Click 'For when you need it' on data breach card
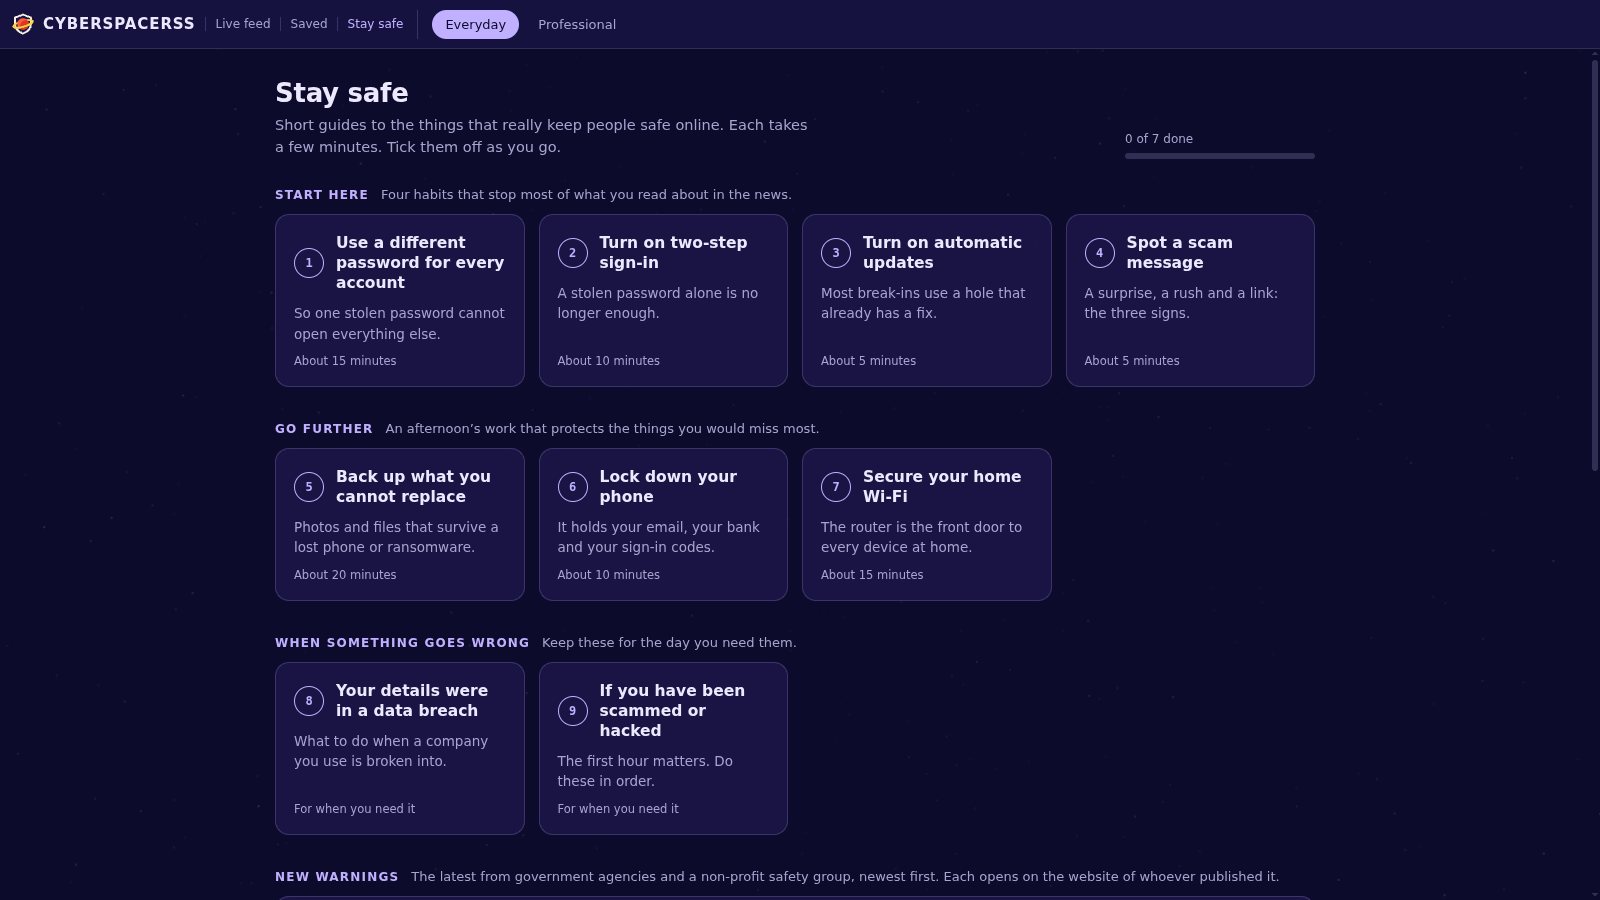This screenshot has height=900, width=1600. tap(354, 809)
